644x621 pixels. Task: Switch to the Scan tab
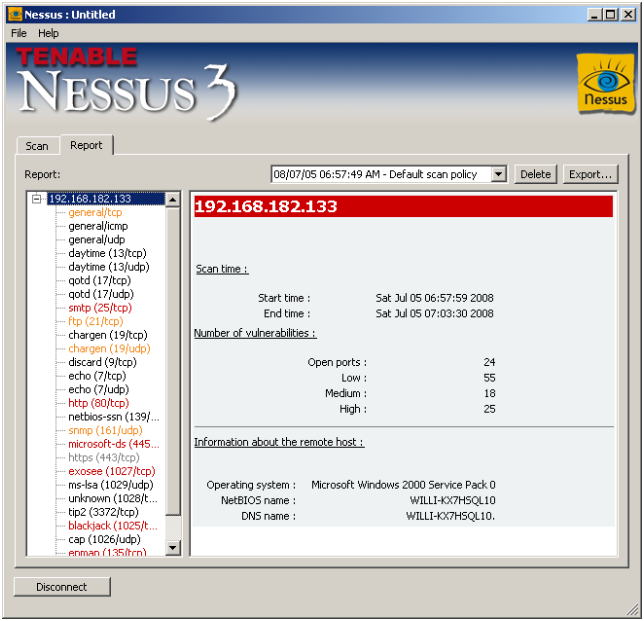pyautogui.click(x=37, y=146)
